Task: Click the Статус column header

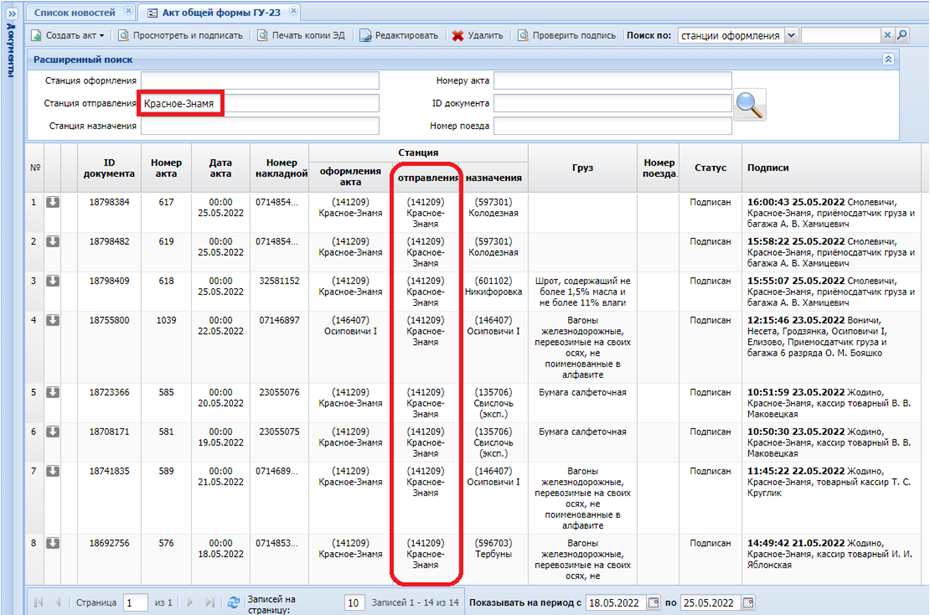Action: [x=710, y=168]
